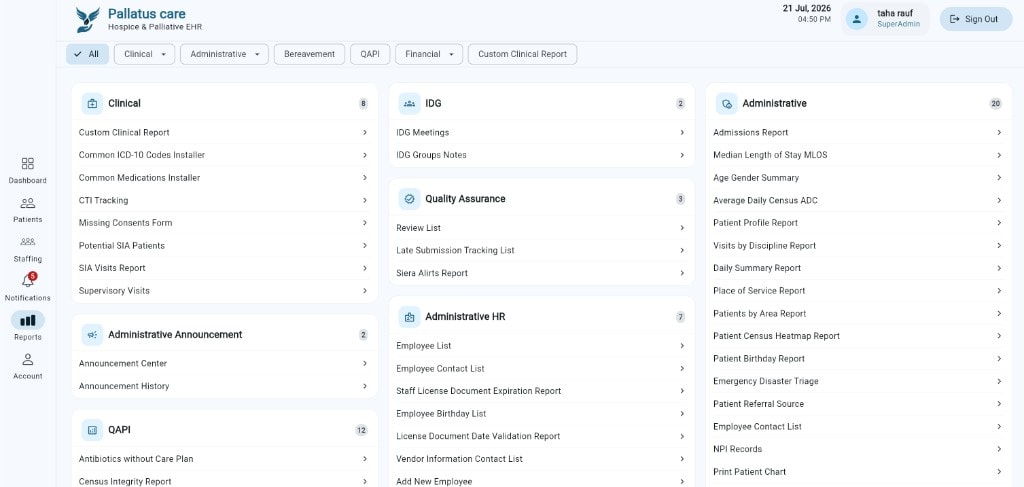Open Average Daily Census ADC
The image size is (1024, 487).
click(859, 200)
